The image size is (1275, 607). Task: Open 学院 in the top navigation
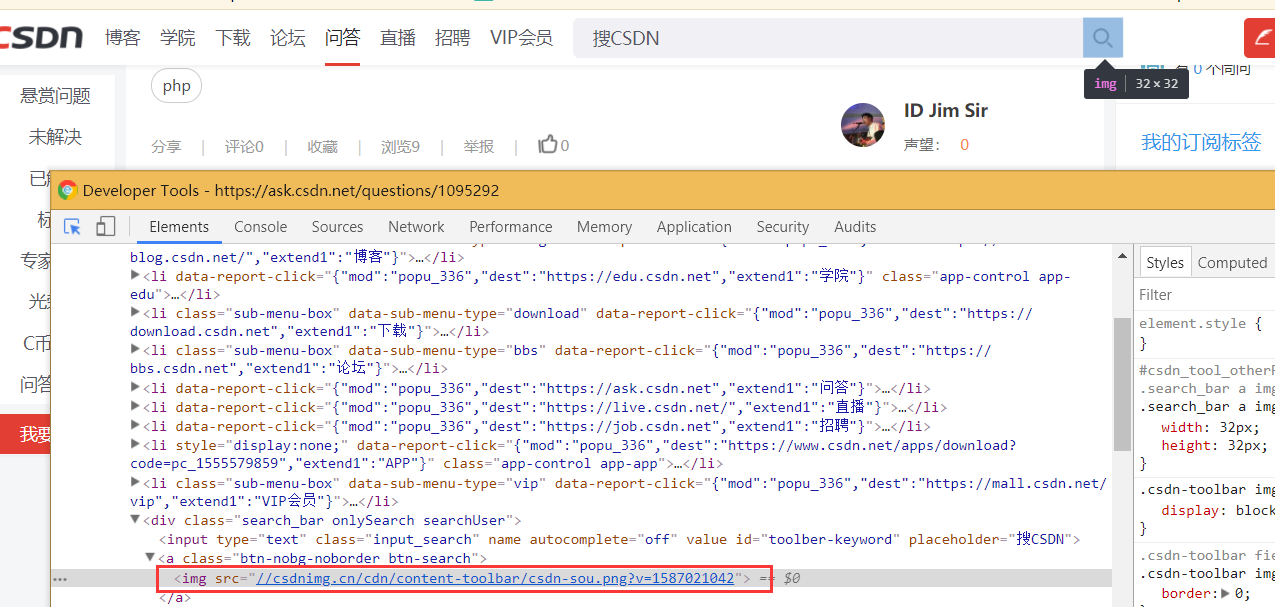tap(178, 38)
